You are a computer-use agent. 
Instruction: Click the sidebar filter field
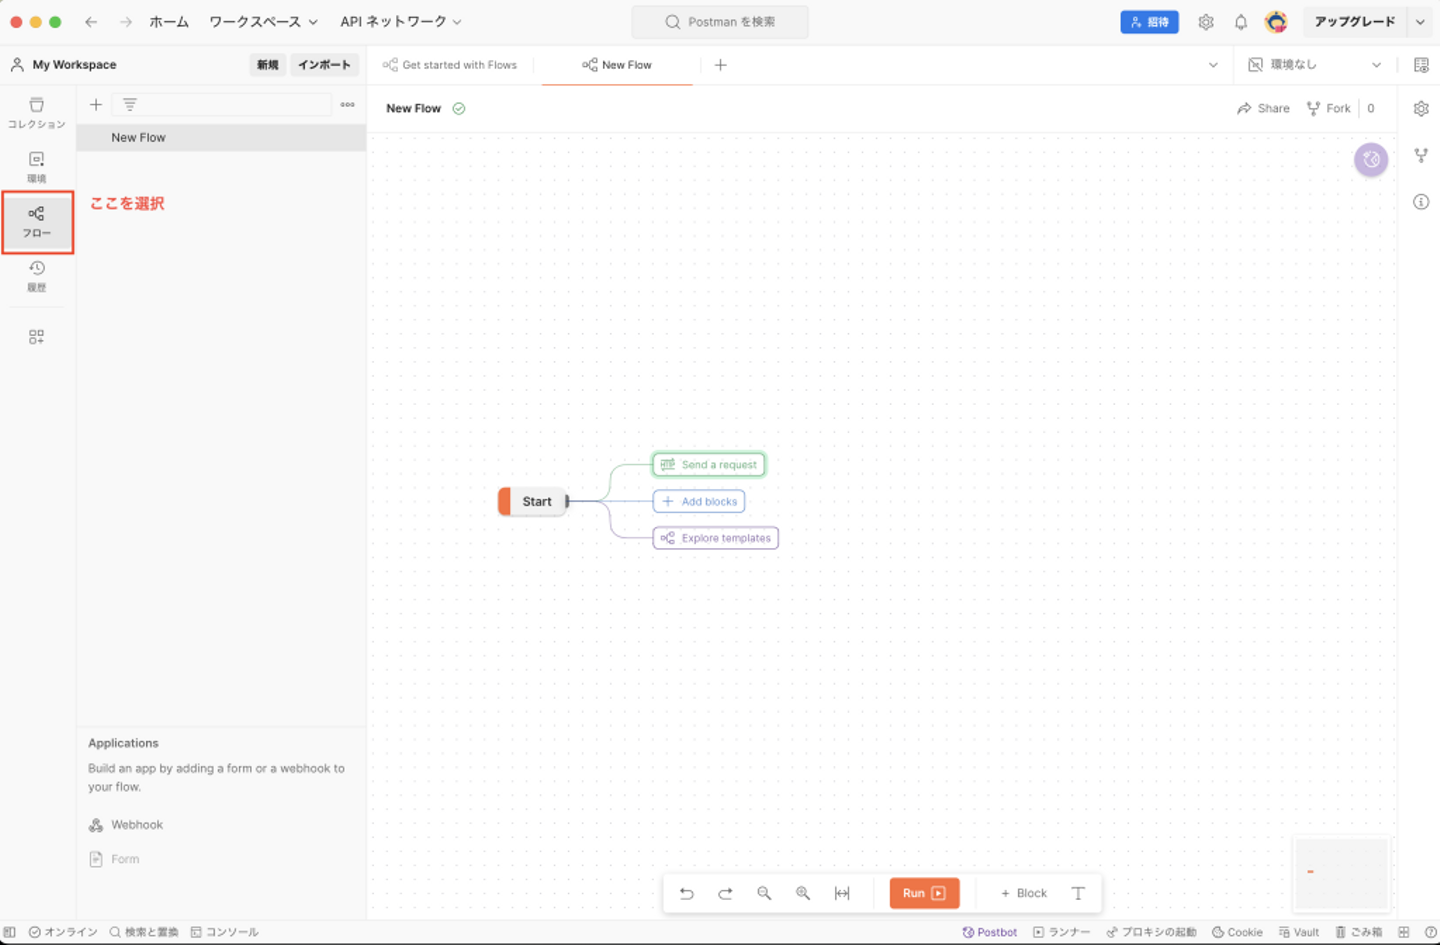pos(222,104)
